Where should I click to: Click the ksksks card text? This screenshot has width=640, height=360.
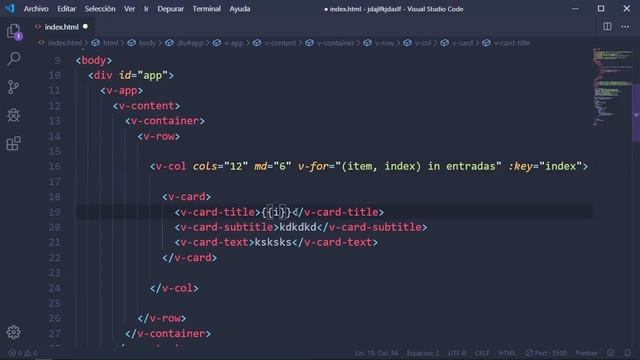273,242
